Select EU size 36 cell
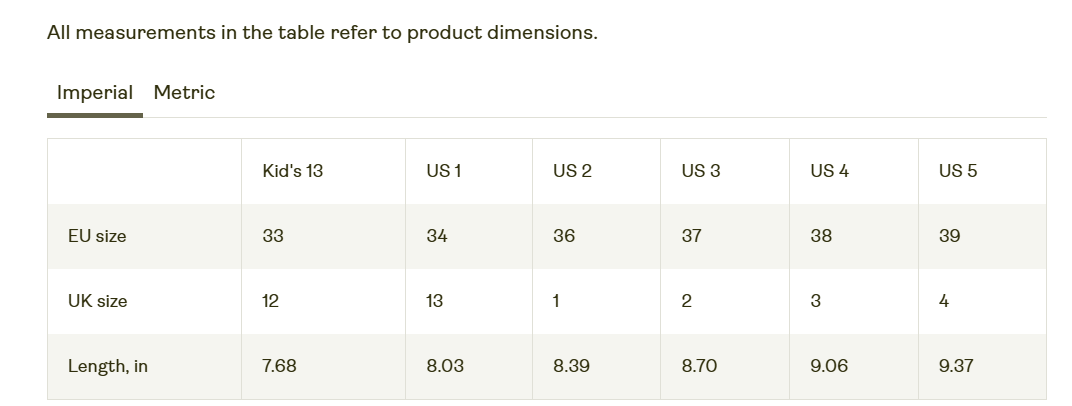This screenshot has width=1072, height=406. 564,236
